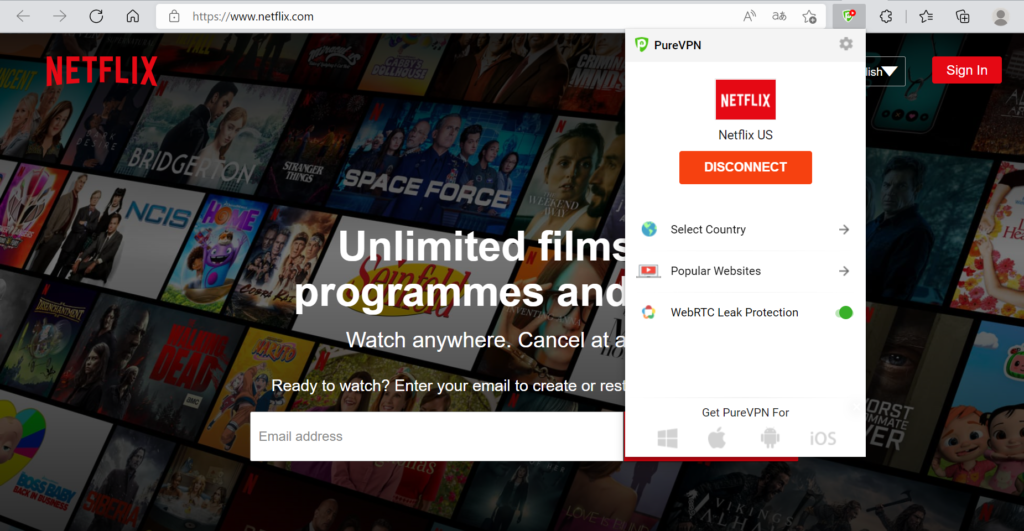Toggle WebRTC Leak Protection switch

[844, 312]
